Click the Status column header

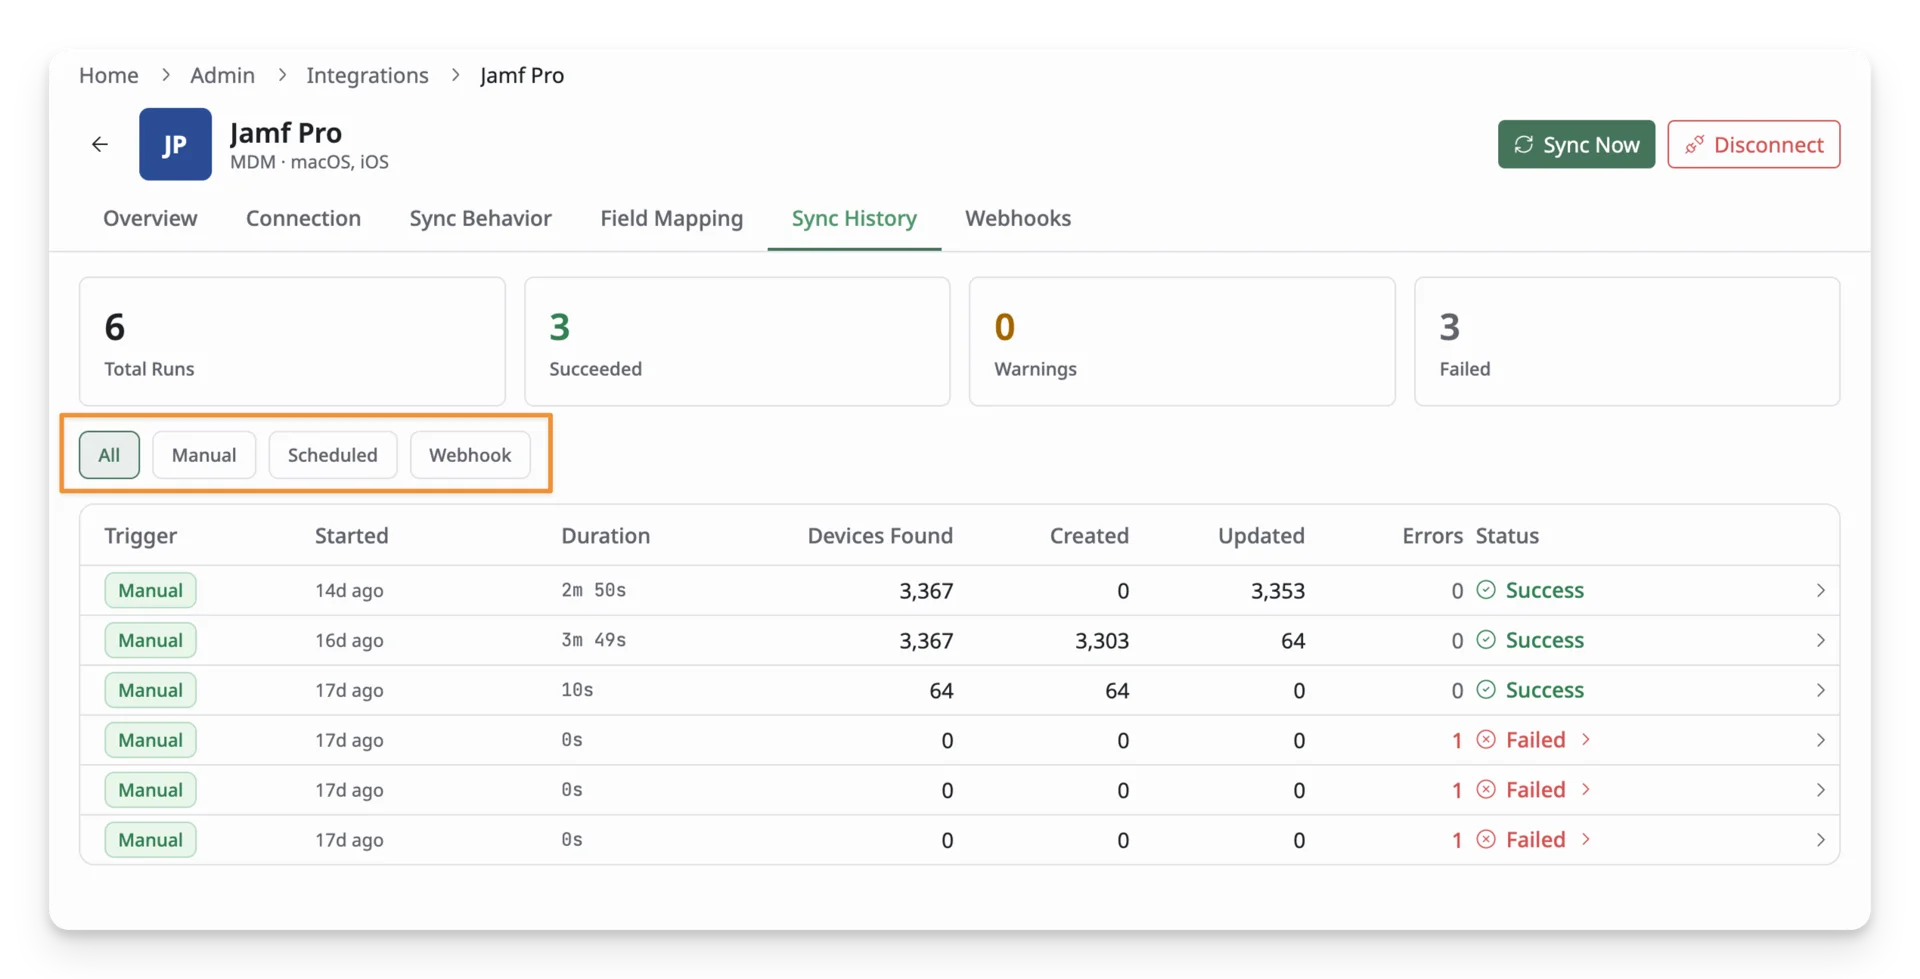tap(1507, 535)
